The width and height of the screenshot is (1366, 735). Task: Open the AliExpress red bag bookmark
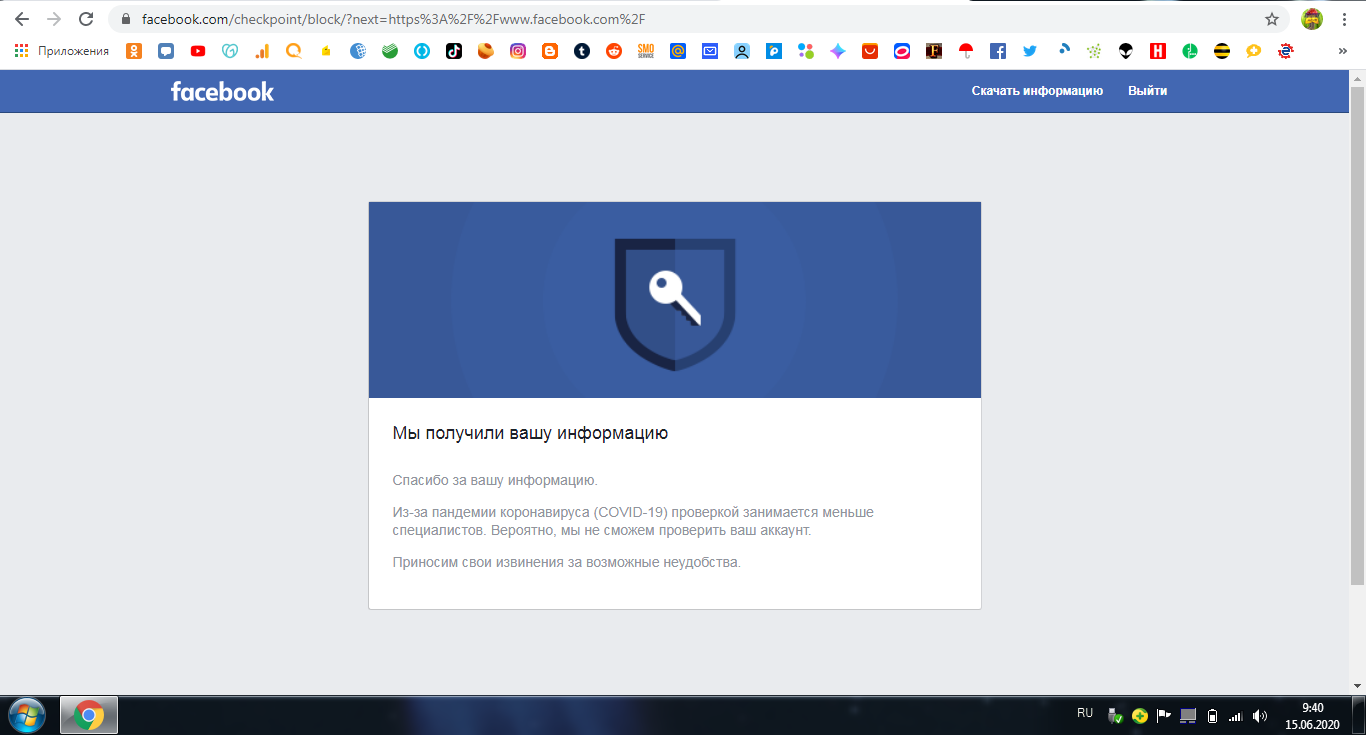click(x=870, y=51)
